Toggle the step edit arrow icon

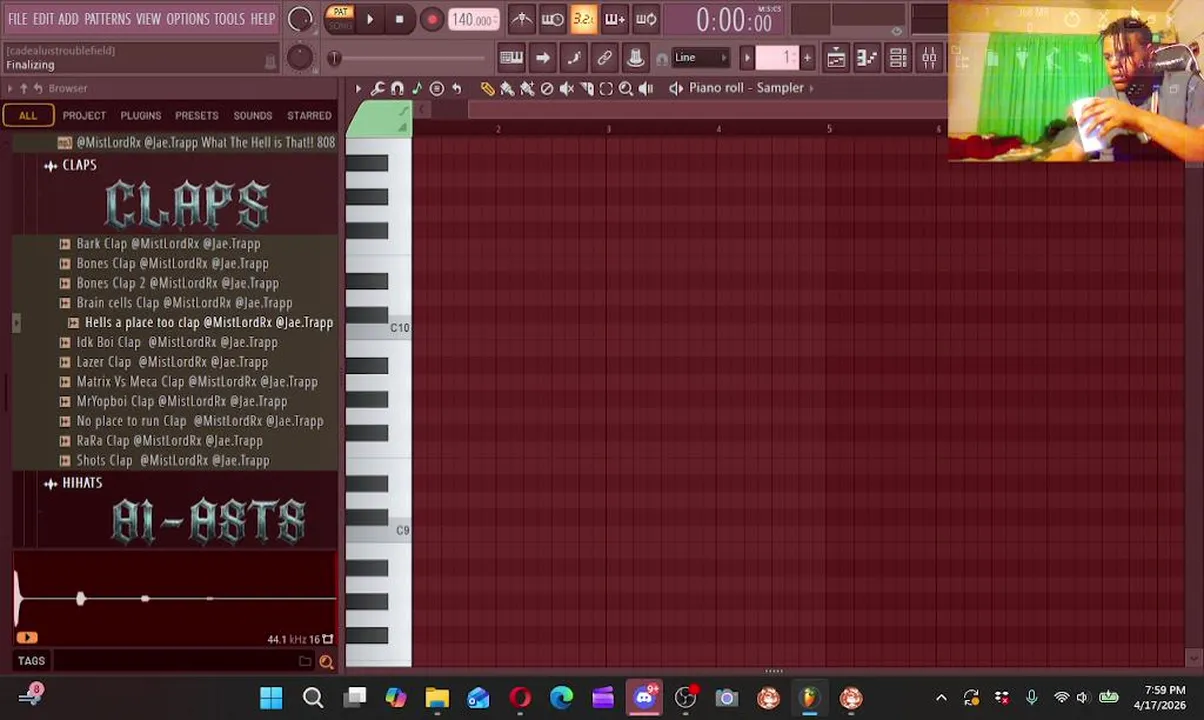click(542, 58)
